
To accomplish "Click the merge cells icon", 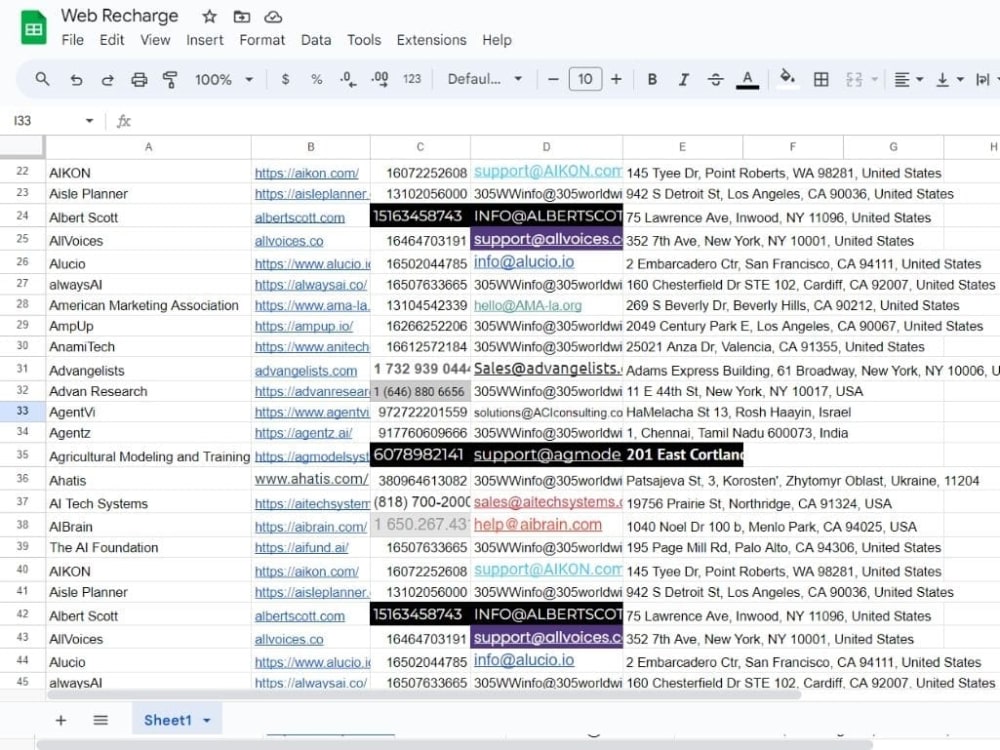I will pos(854,79).
